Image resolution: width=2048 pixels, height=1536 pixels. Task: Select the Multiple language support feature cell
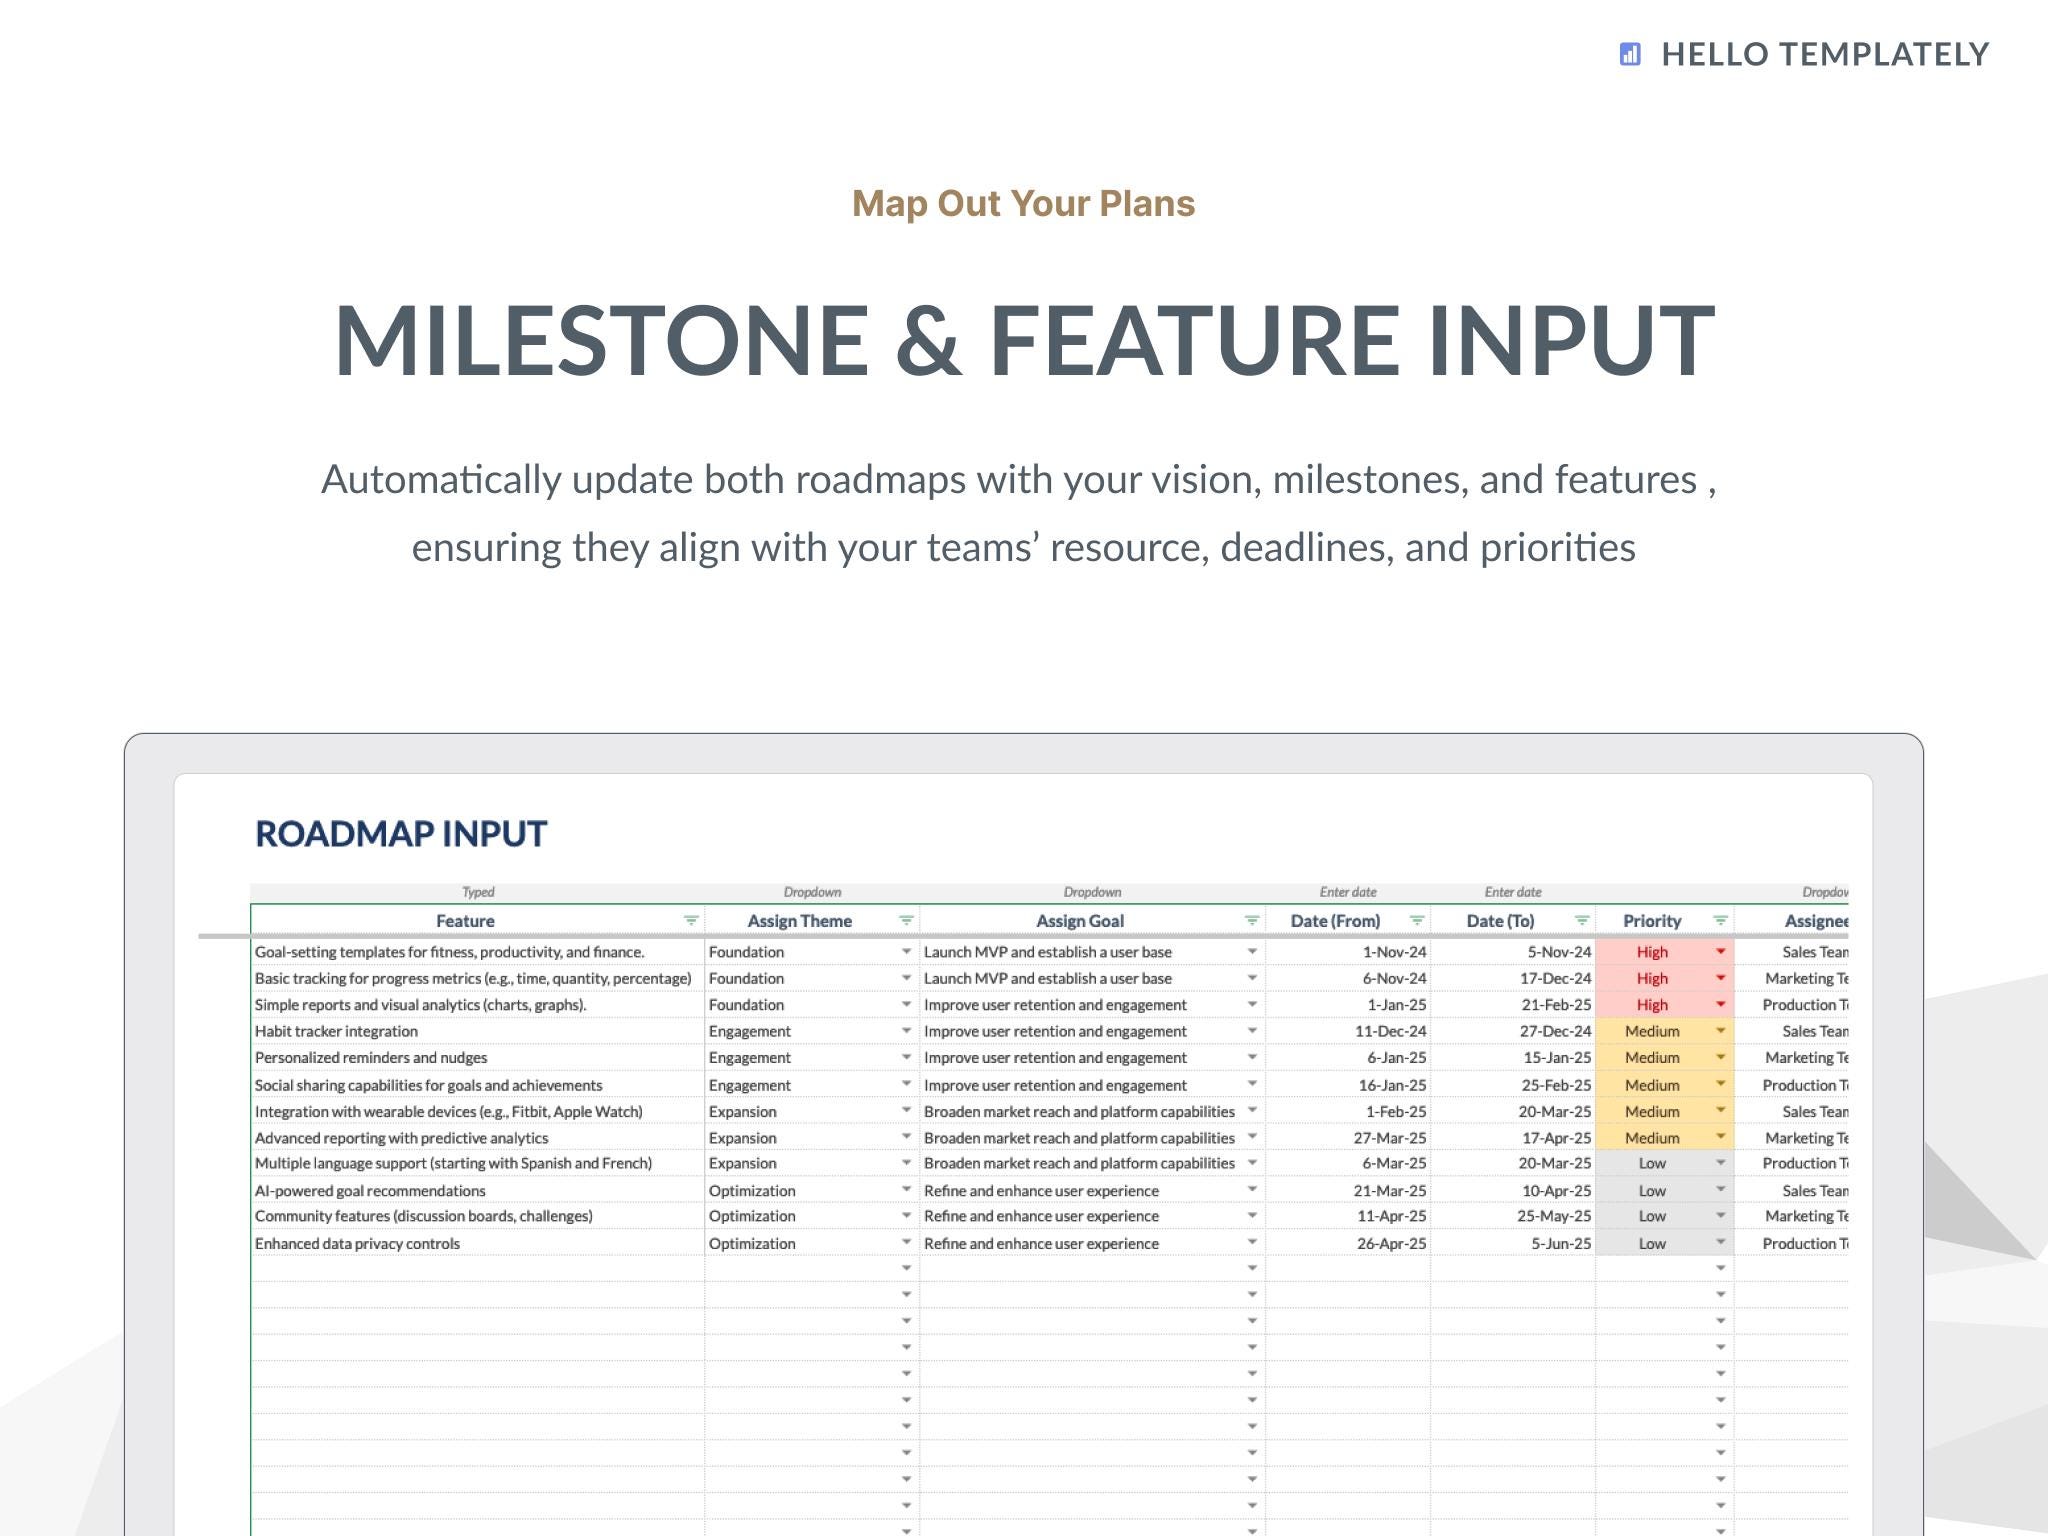478,1163
